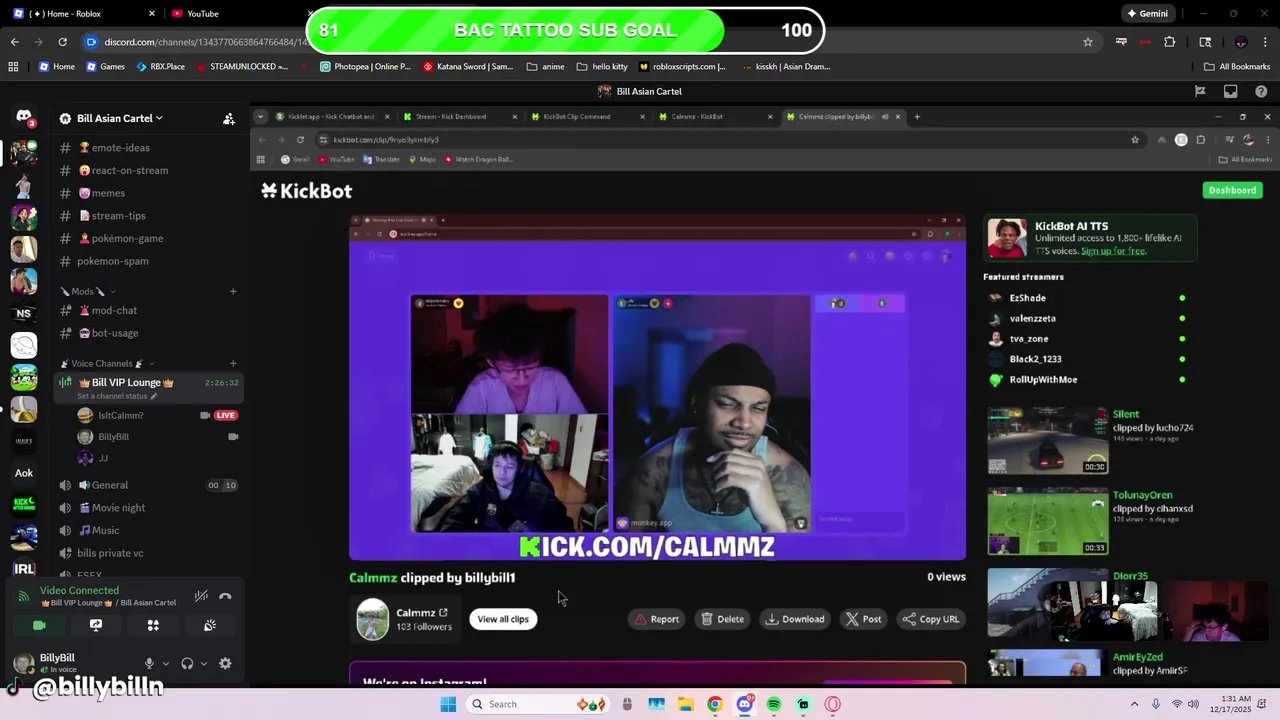Switch to the Calmmz - KickBot tab
Viewport: 1280px width, 720px height.
[715, 116]
